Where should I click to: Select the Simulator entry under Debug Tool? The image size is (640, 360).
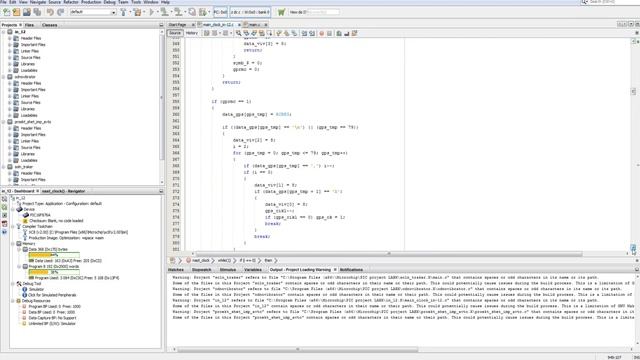[36, 289]
